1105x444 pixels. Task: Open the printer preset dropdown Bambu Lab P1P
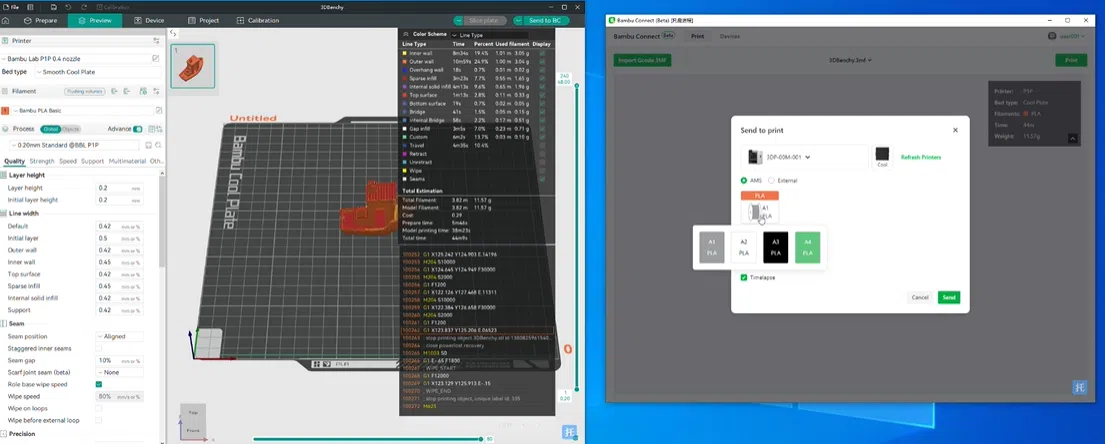75,59
